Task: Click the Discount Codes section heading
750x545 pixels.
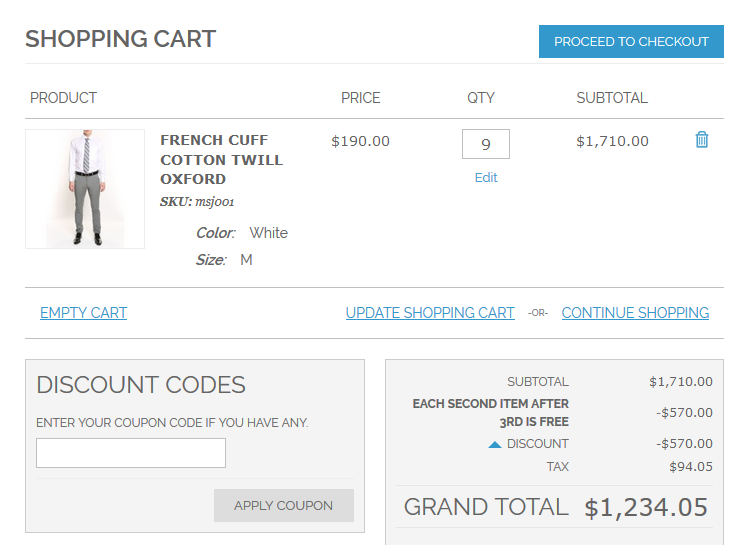Action: tap(141, 385)
